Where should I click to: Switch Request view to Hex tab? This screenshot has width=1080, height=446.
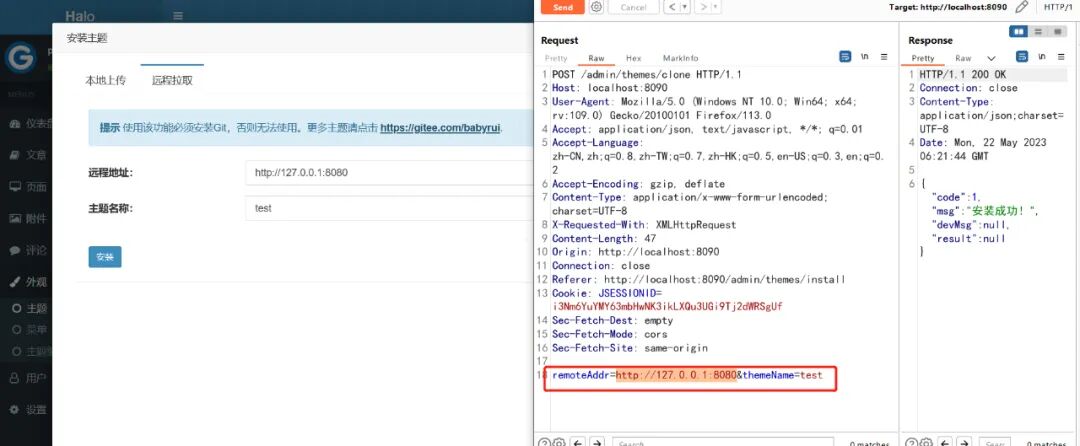[x=634, y=59]
